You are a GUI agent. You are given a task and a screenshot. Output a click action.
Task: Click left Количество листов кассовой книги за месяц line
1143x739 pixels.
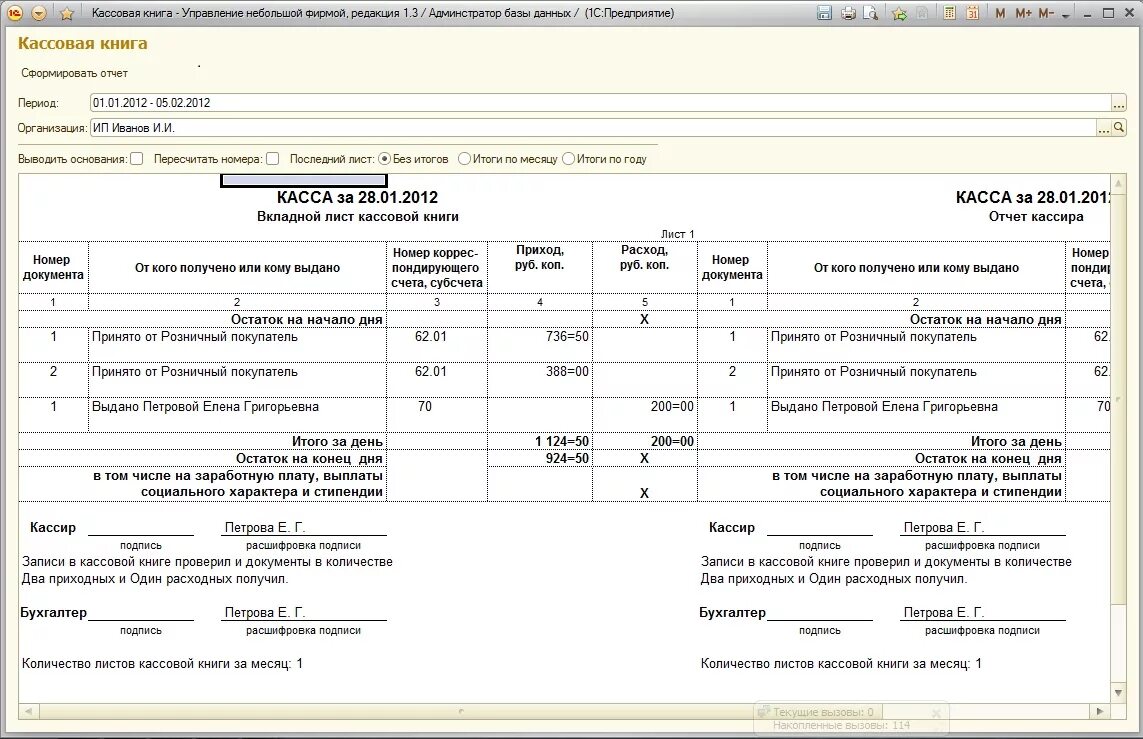162,663
